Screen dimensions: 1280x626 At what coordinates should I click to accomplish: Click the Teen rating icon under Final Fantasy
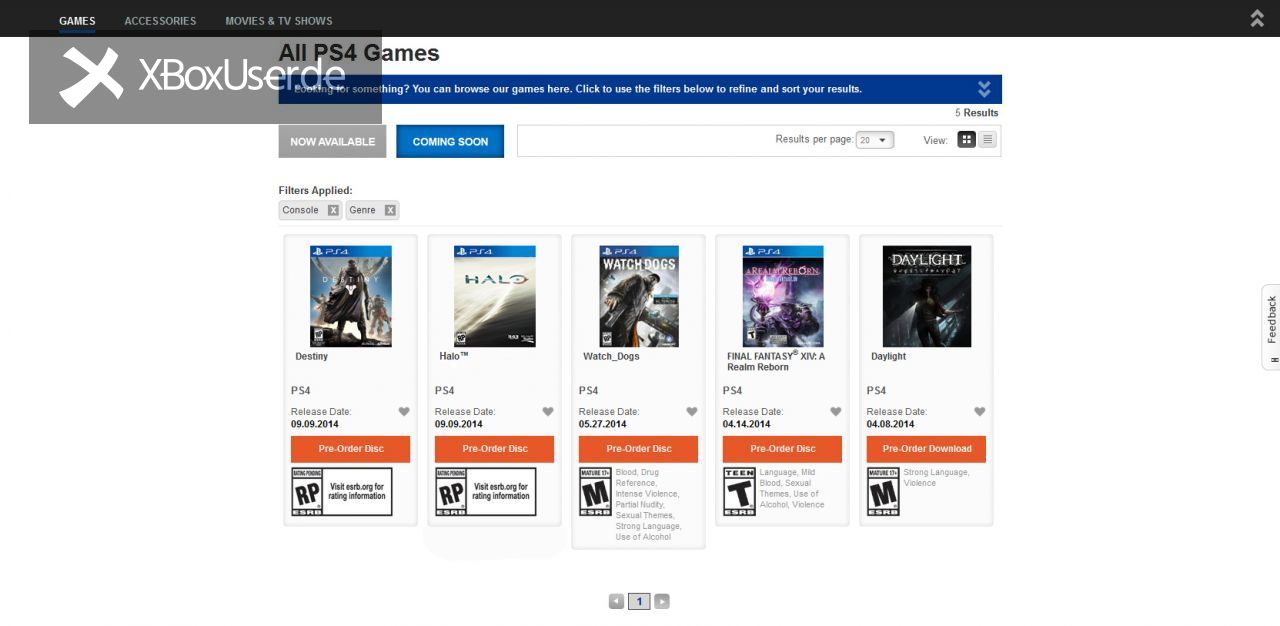739,492
